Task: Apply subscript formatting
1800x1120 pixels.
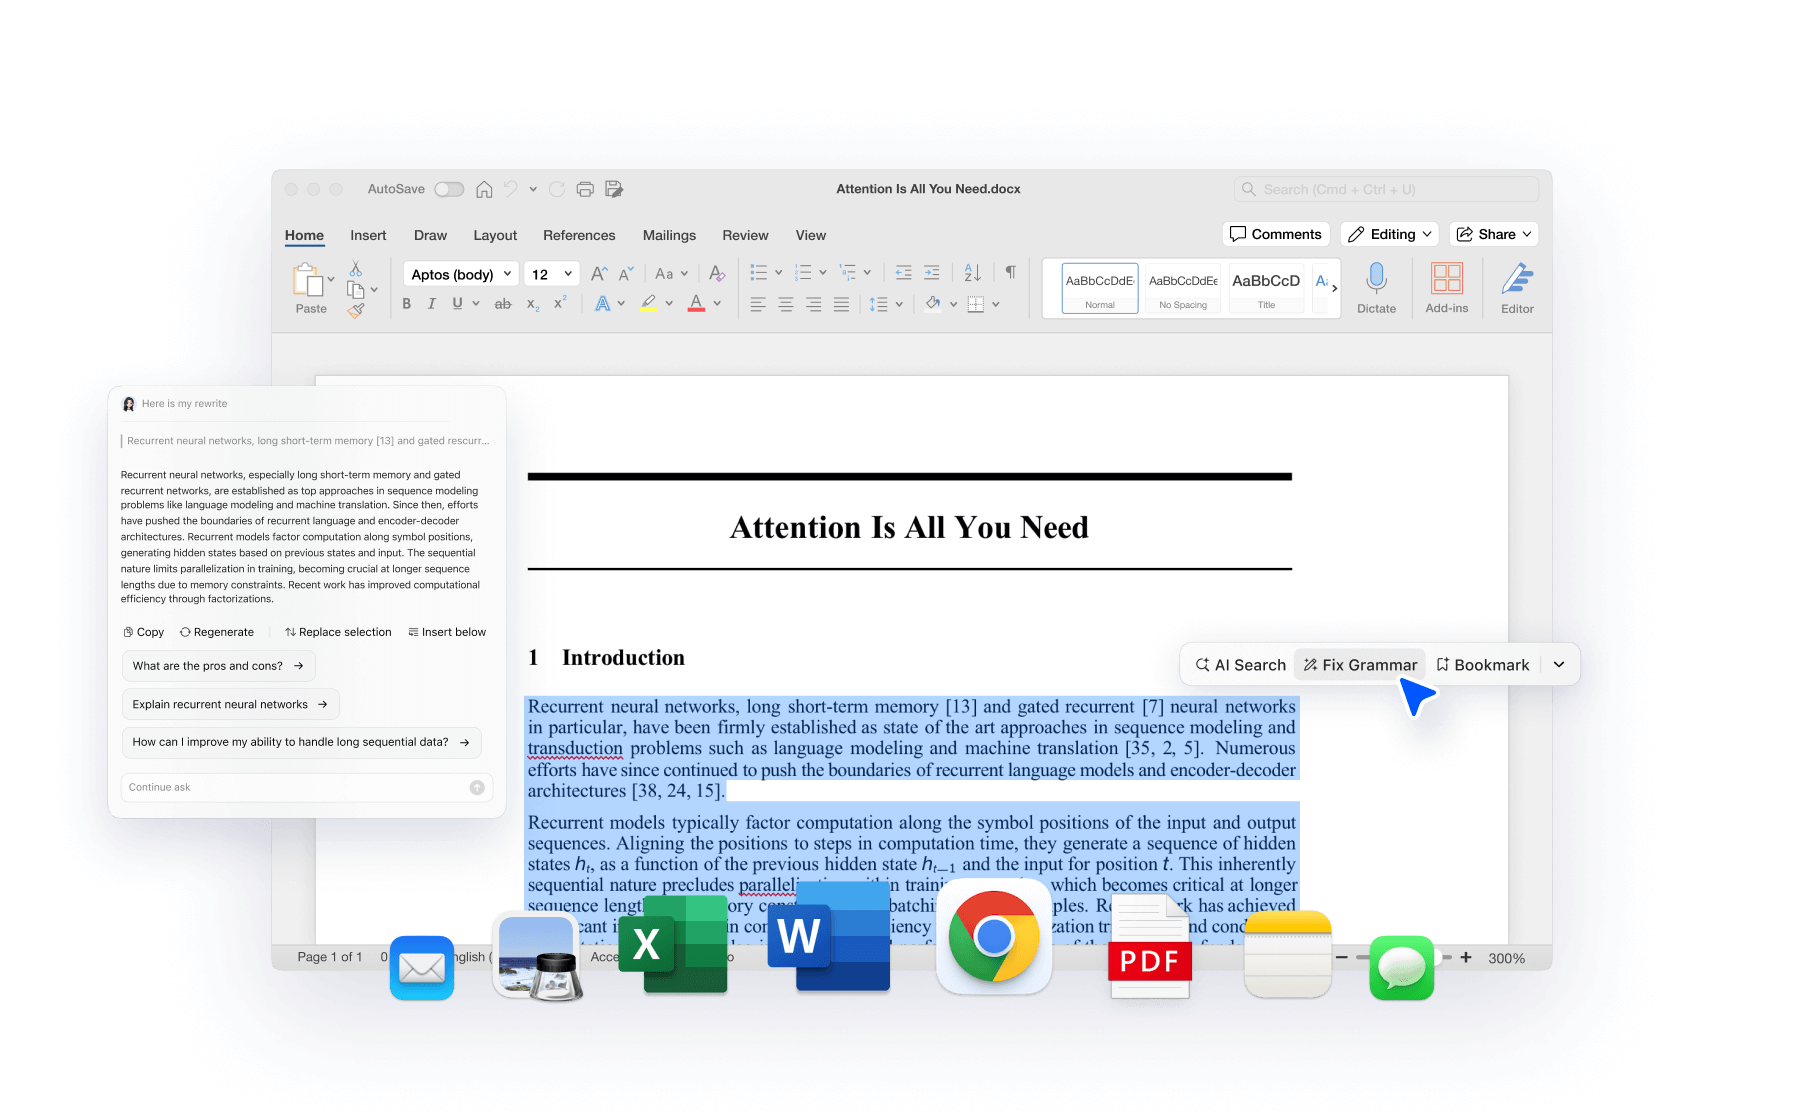Action: [x=533, y=304]
